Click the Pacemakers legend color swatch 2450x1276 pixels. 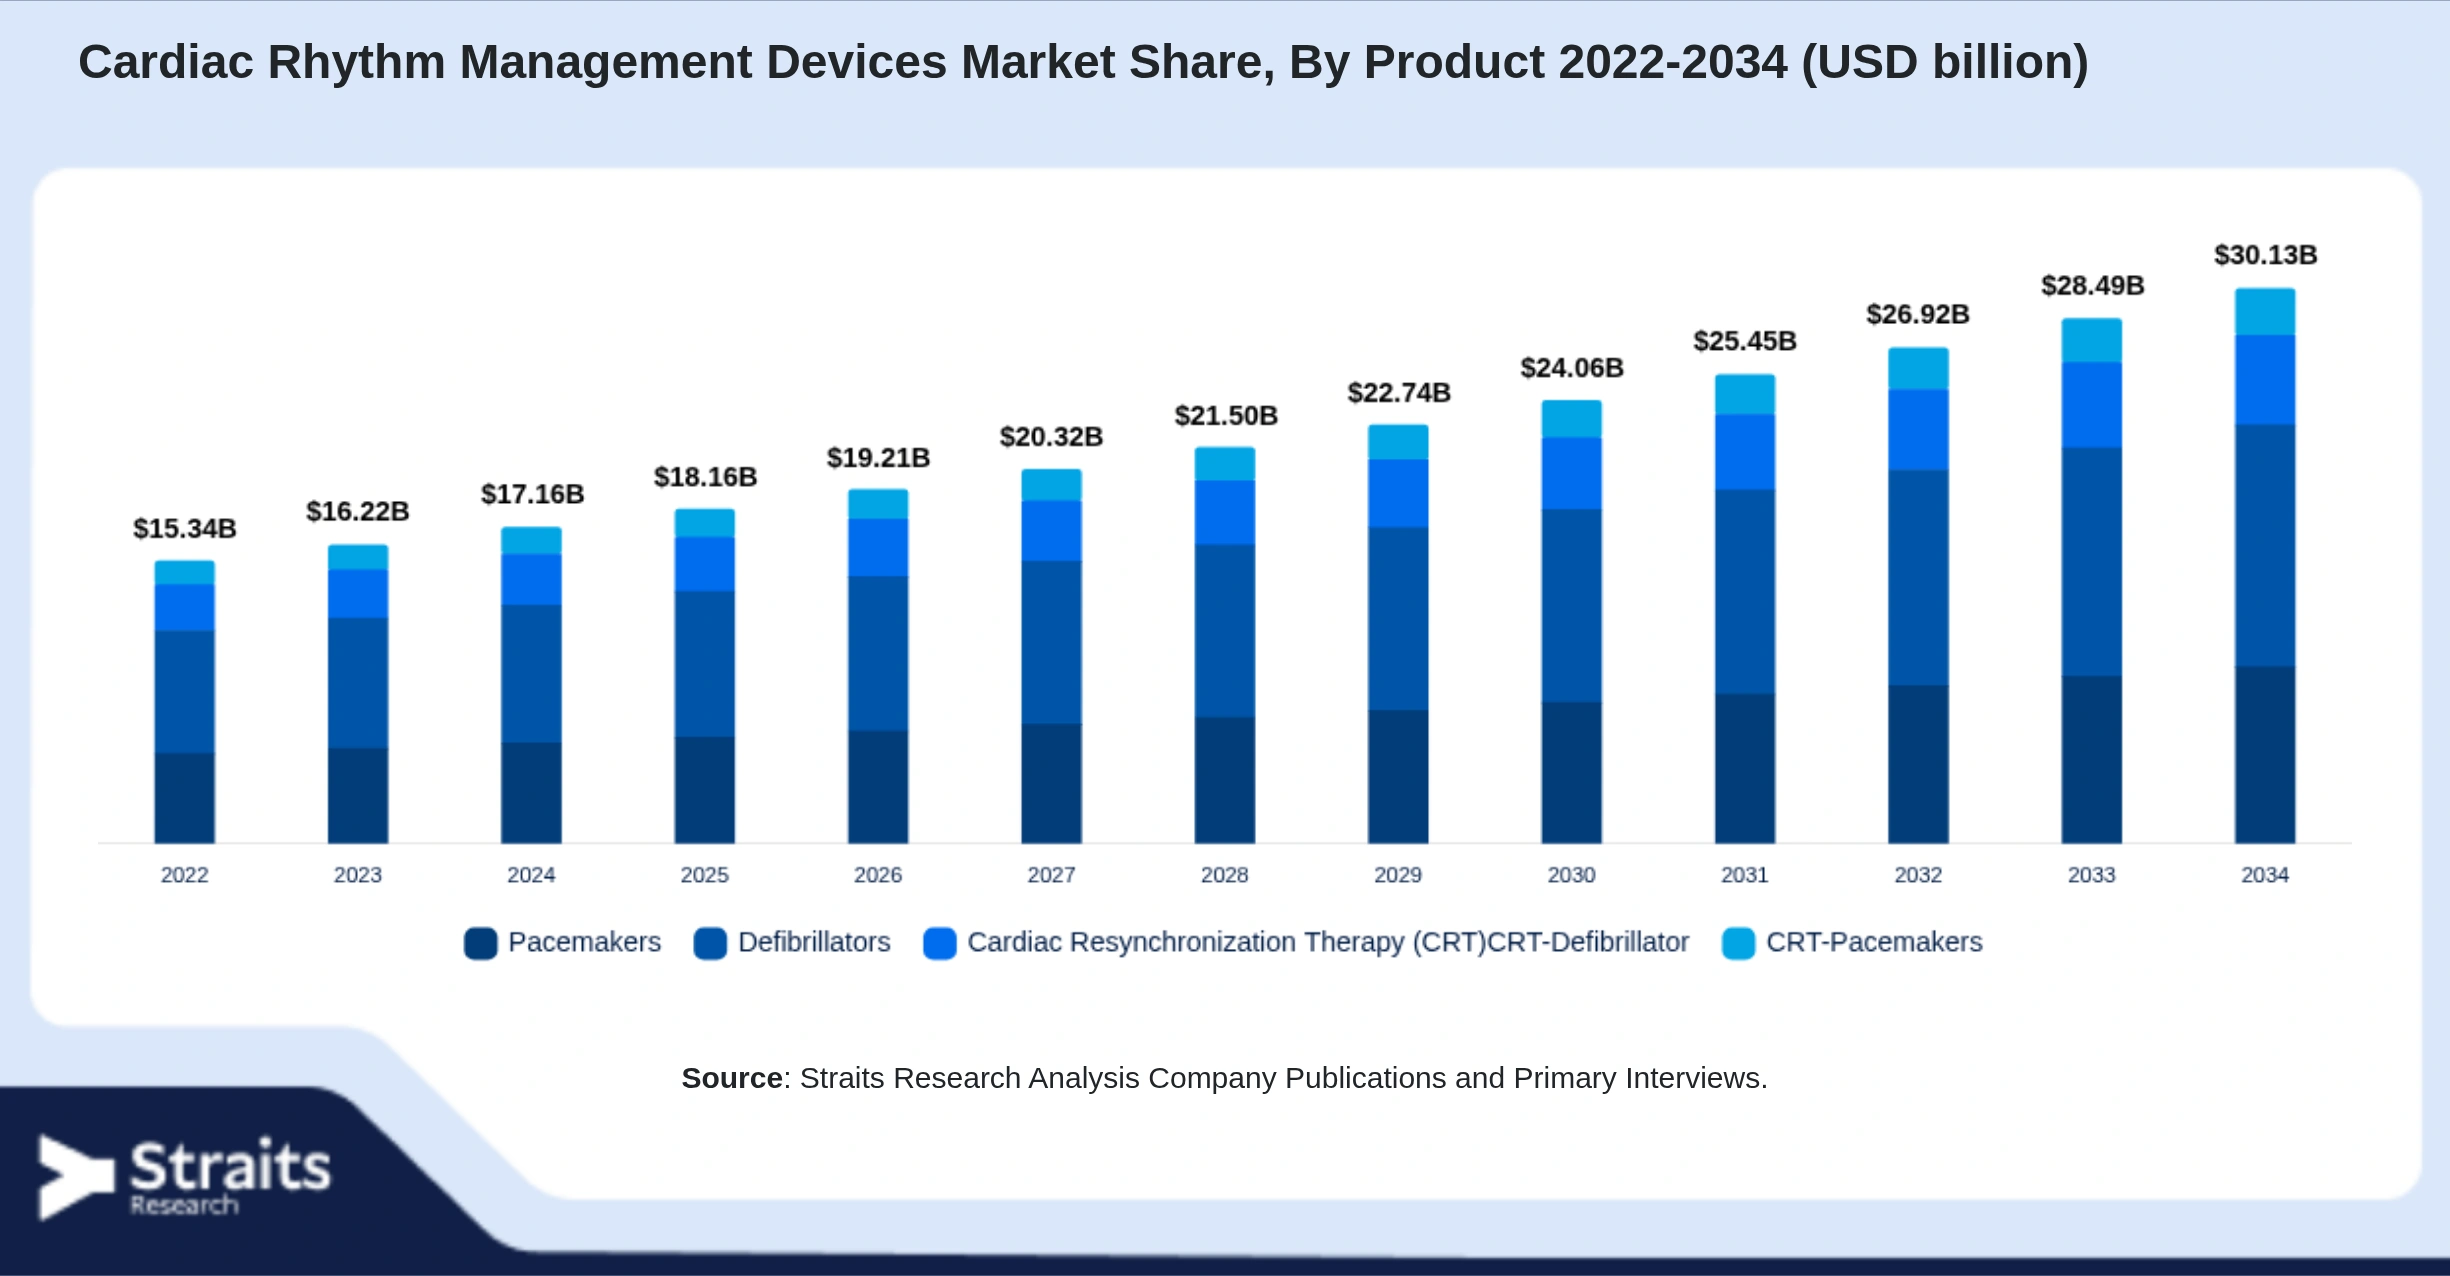pos(481,943)
